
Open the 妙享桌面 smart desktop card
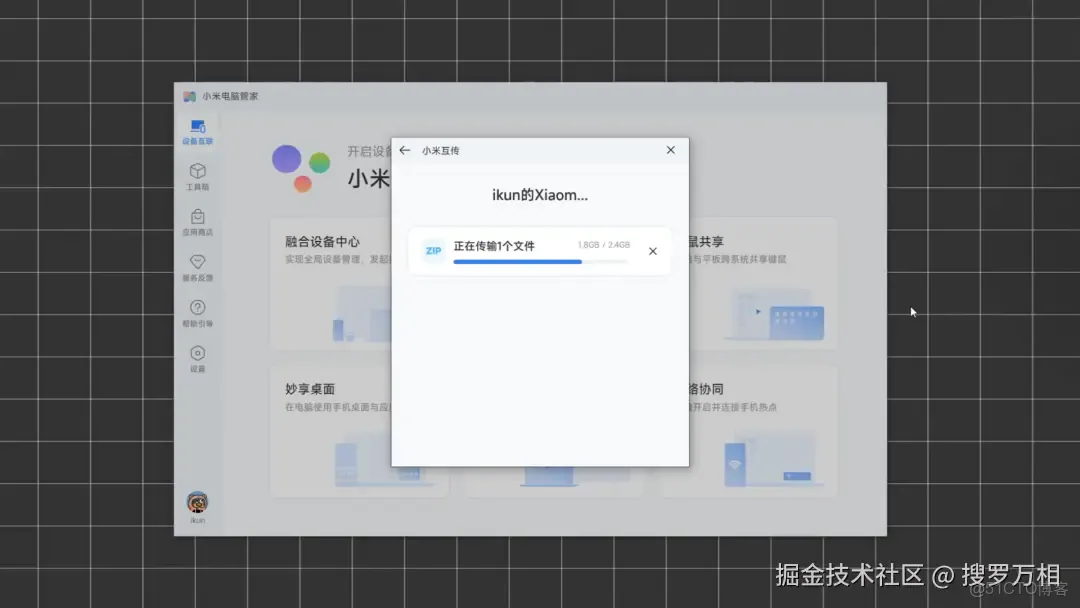(310, 389)
